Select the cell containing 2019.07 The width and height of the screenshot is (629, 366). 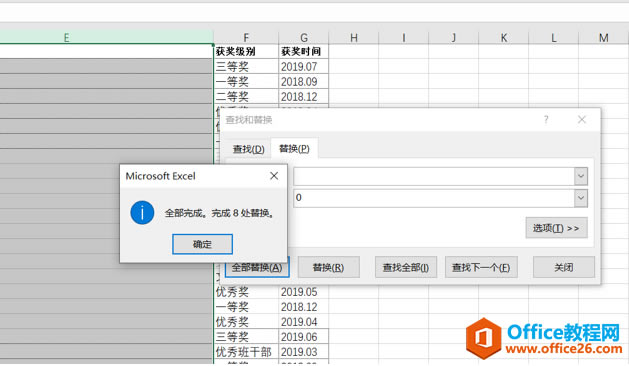(303, 67)
